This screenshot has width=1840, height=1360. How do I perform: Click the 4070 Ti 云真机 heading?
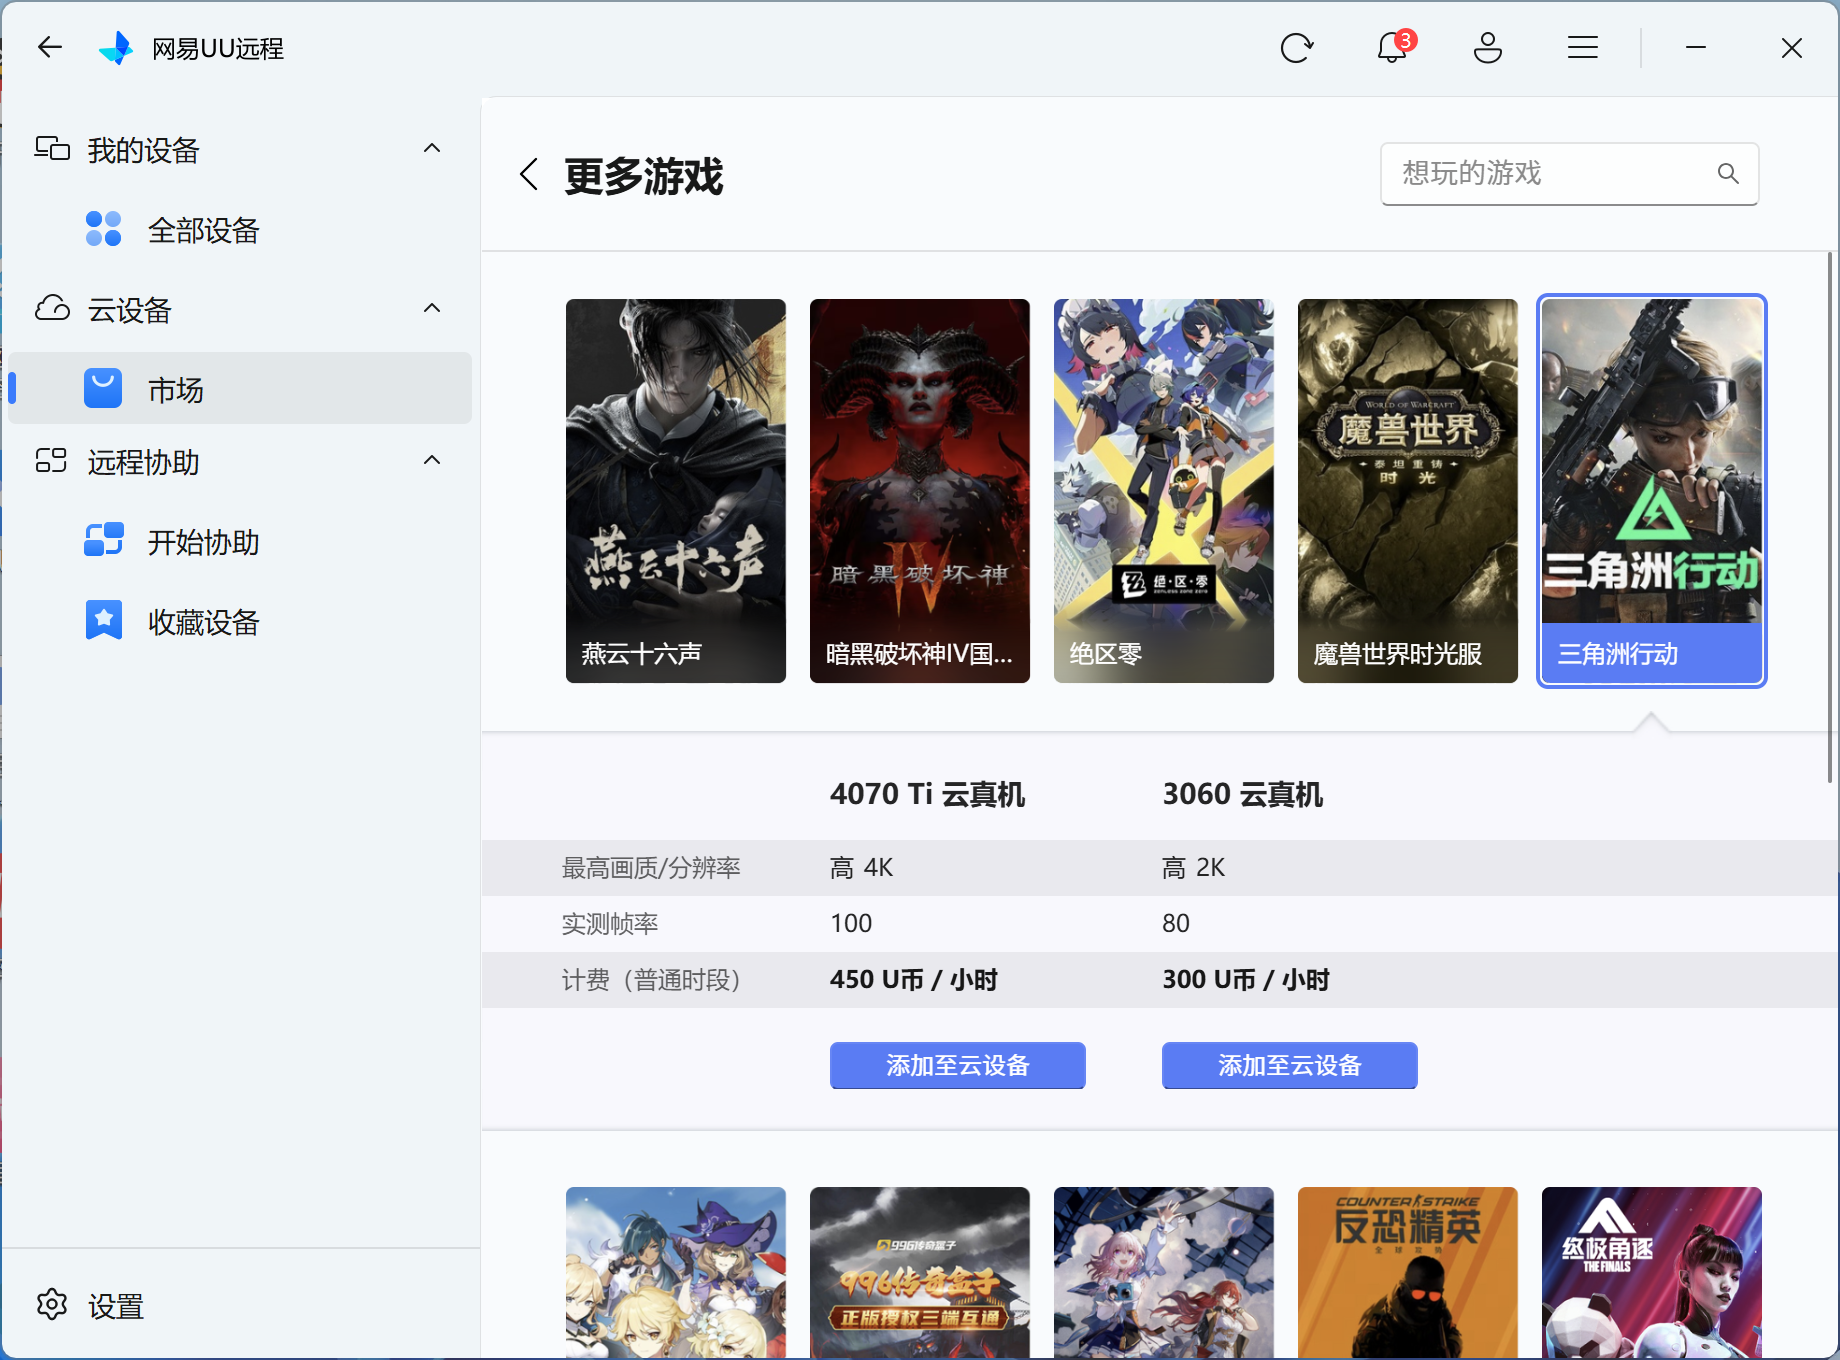pos(927,794)
